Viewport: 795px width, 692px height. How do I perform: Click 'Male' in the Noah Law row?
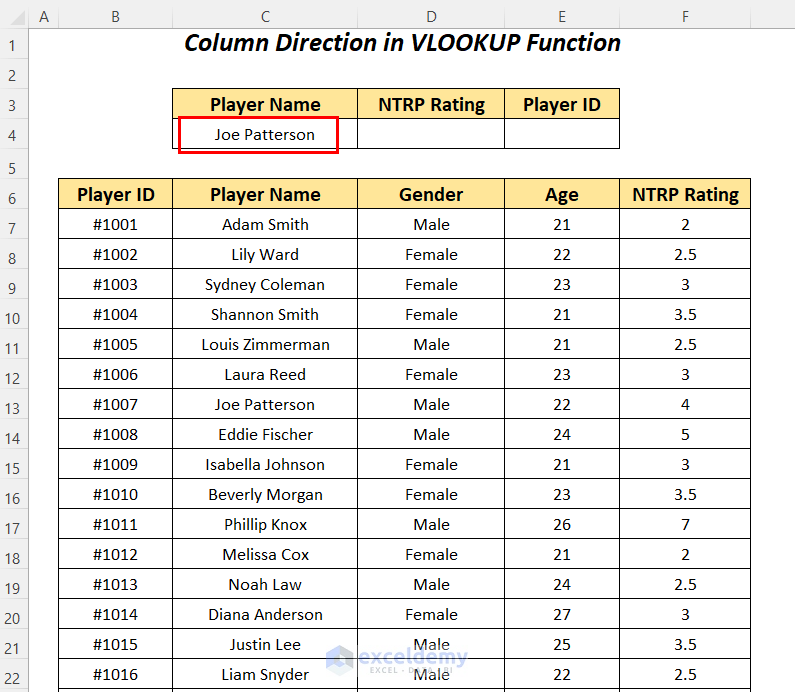(x=431, y=584)
